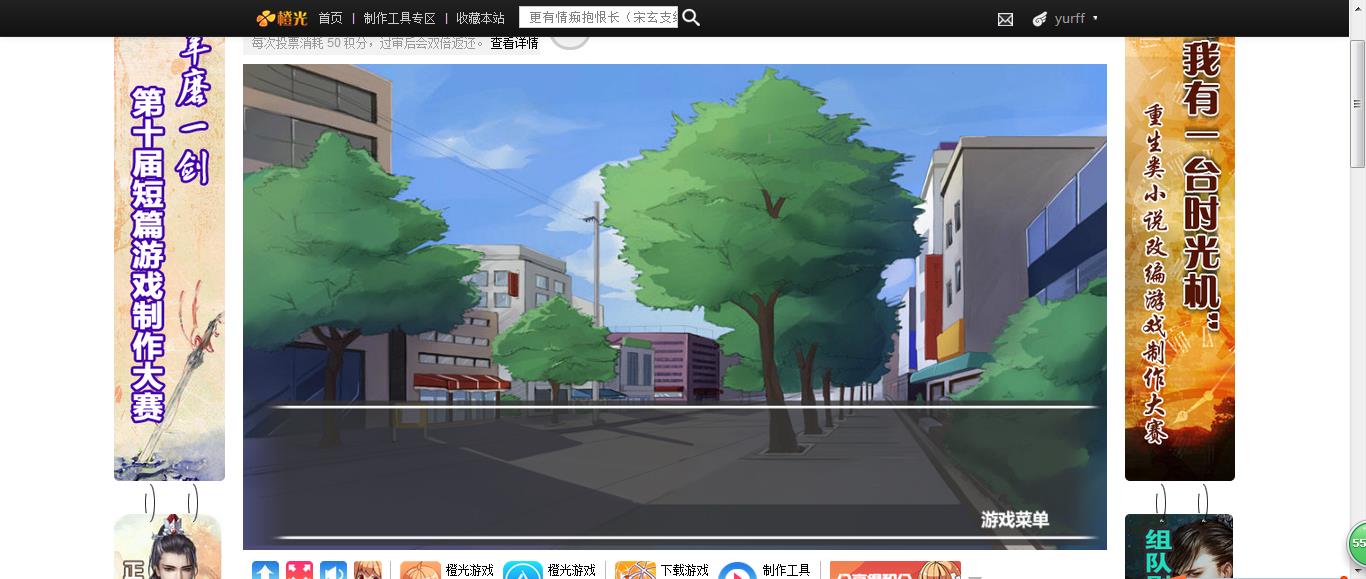Click the 下载游戏 app download icon

[634, 571]
